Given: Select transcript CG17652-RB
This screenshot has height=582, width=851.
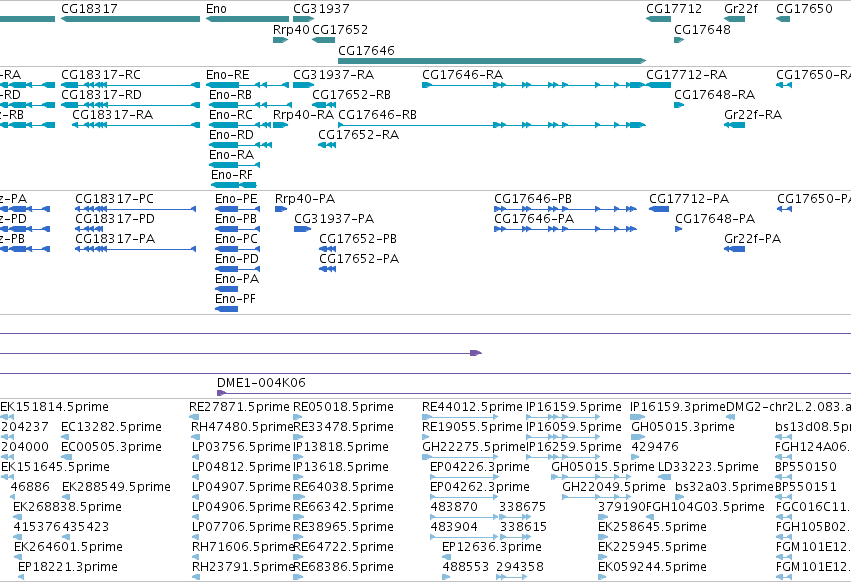Looking at the screenshot, I should [351, 94].
